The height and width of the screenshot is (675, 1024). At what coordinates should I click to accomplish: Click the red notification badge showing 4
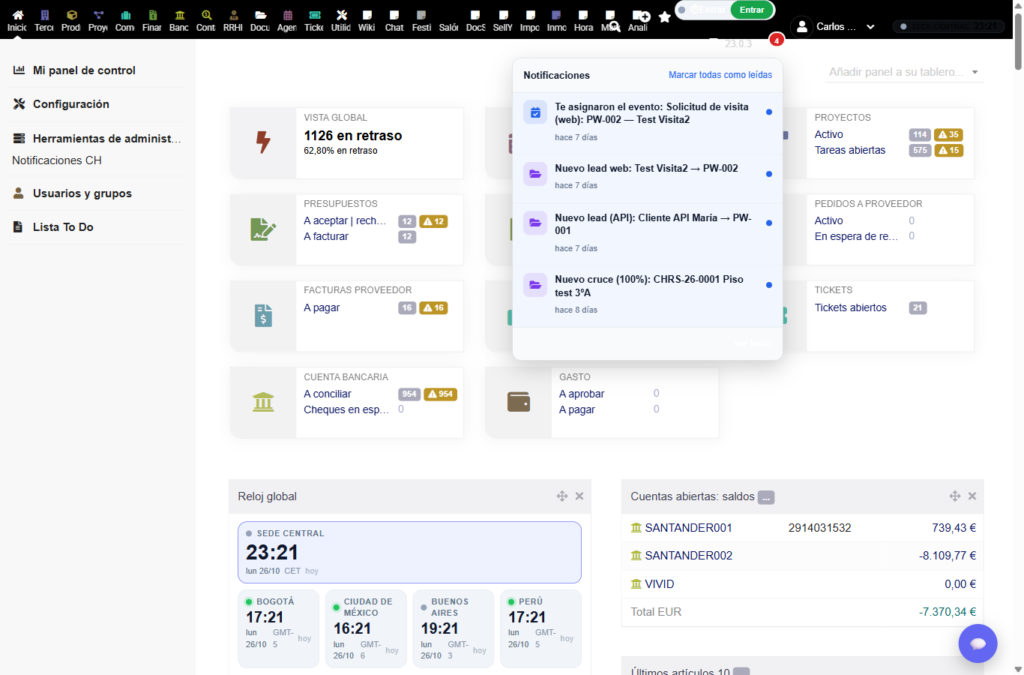coord(776,40)
